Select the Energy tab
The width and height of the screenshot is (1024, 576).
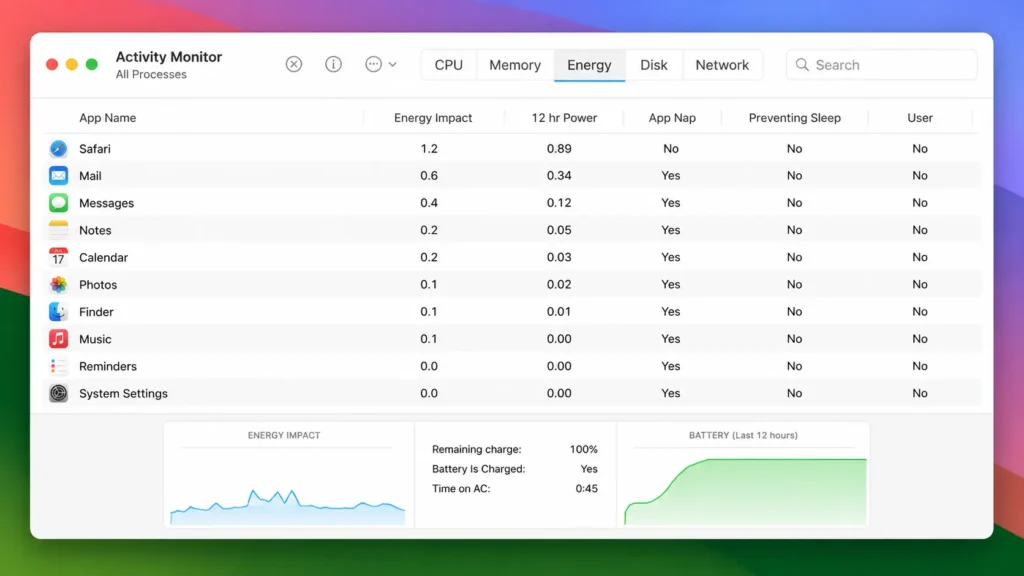(x=589, y=65)
